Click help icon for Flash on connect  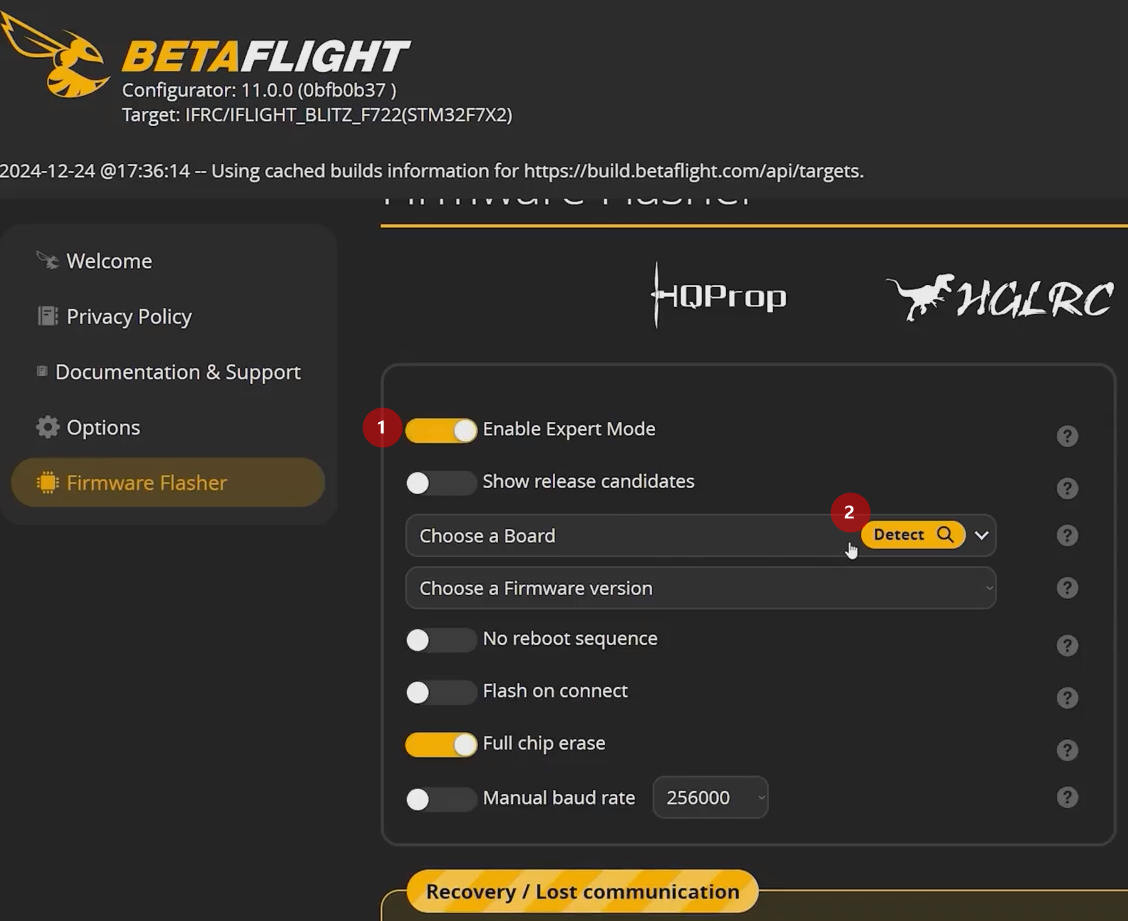pos(1067,698)
